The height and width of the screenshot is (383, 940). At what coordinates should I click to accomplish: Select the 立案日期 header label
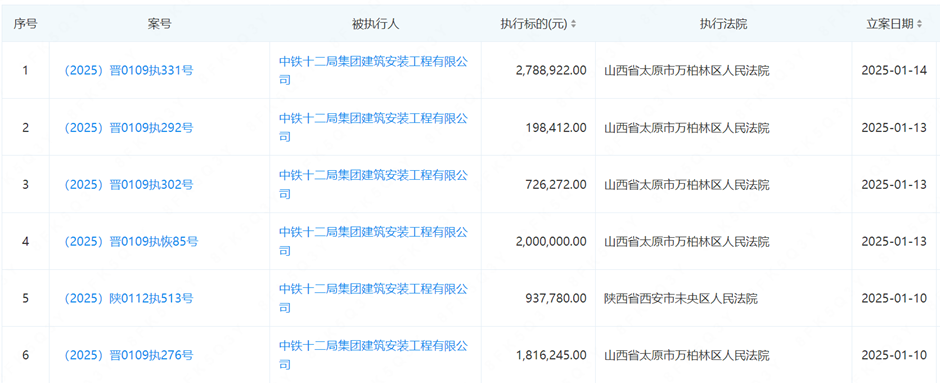point(890,24)
